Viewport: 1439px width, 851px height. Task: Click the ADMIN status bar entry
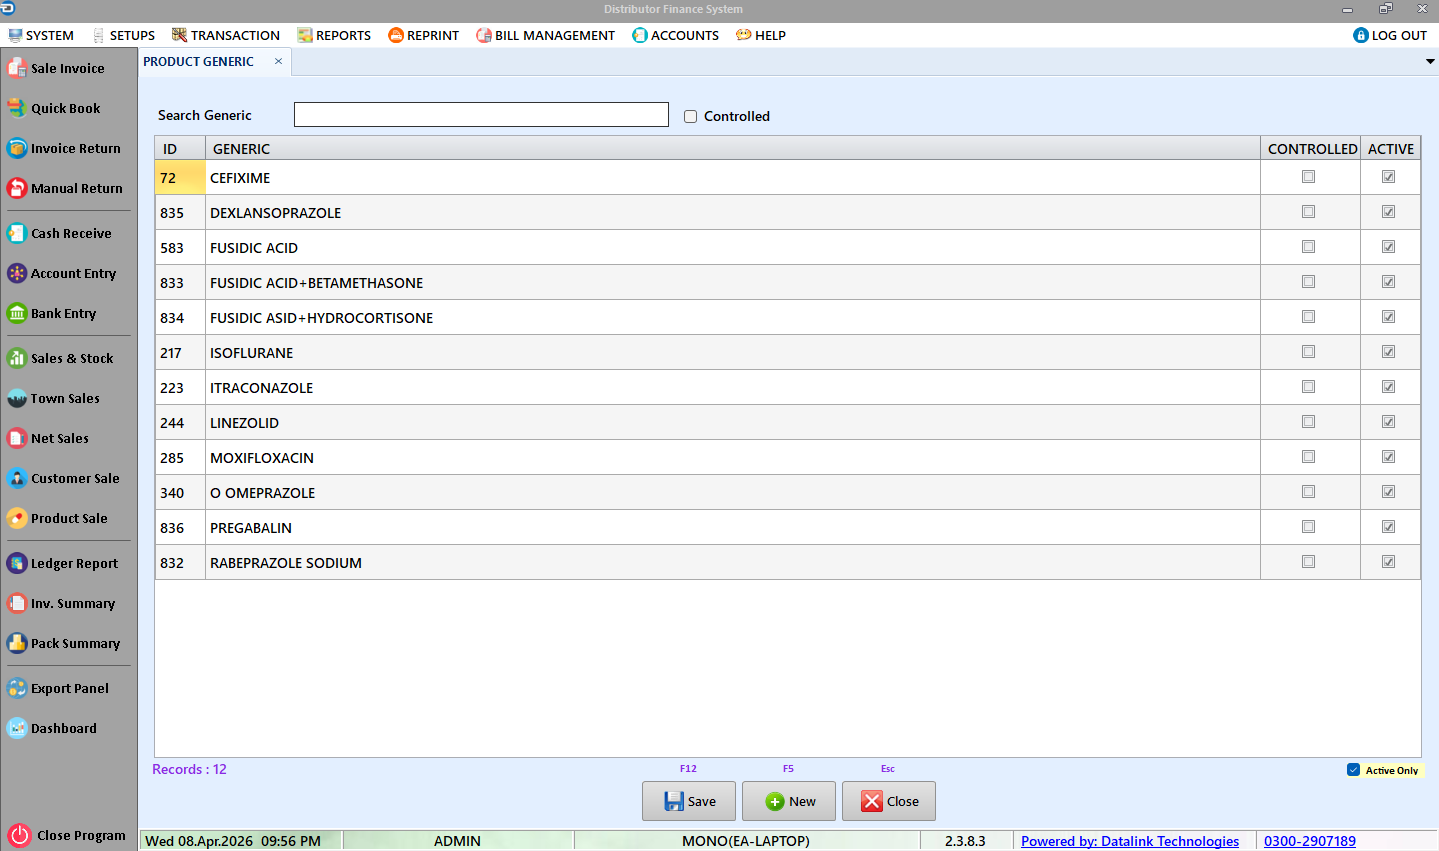coord(457,841)
